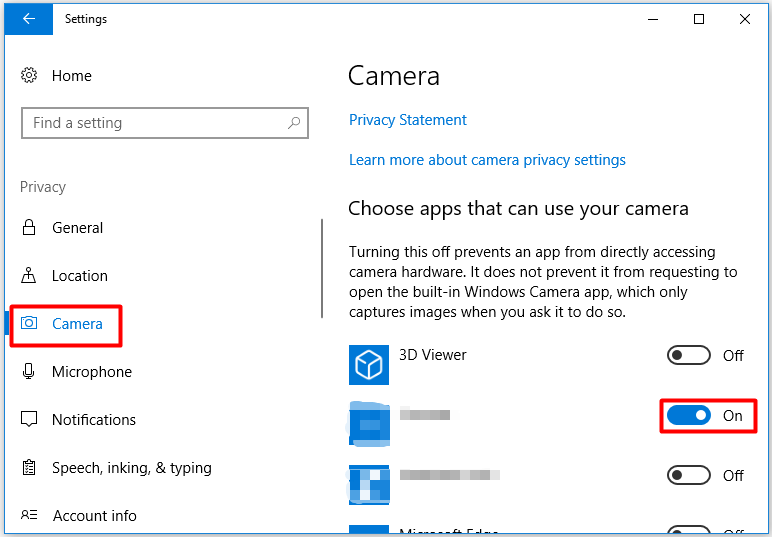Select Location in Privacy list

(80, 276)
